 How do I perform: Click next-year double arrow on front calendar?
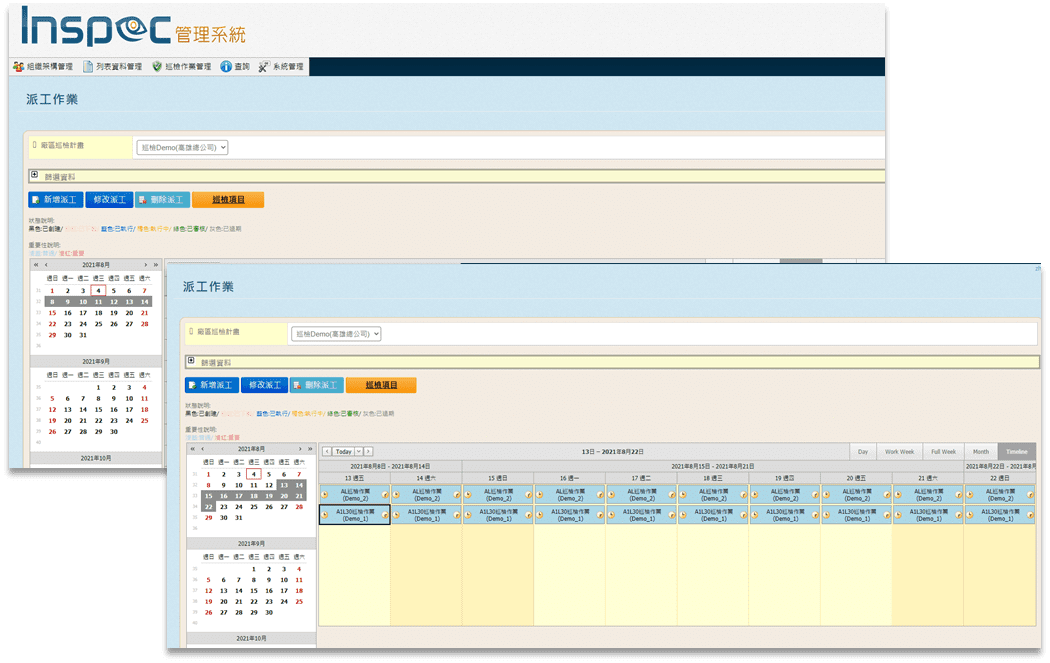tap(310, 450)
